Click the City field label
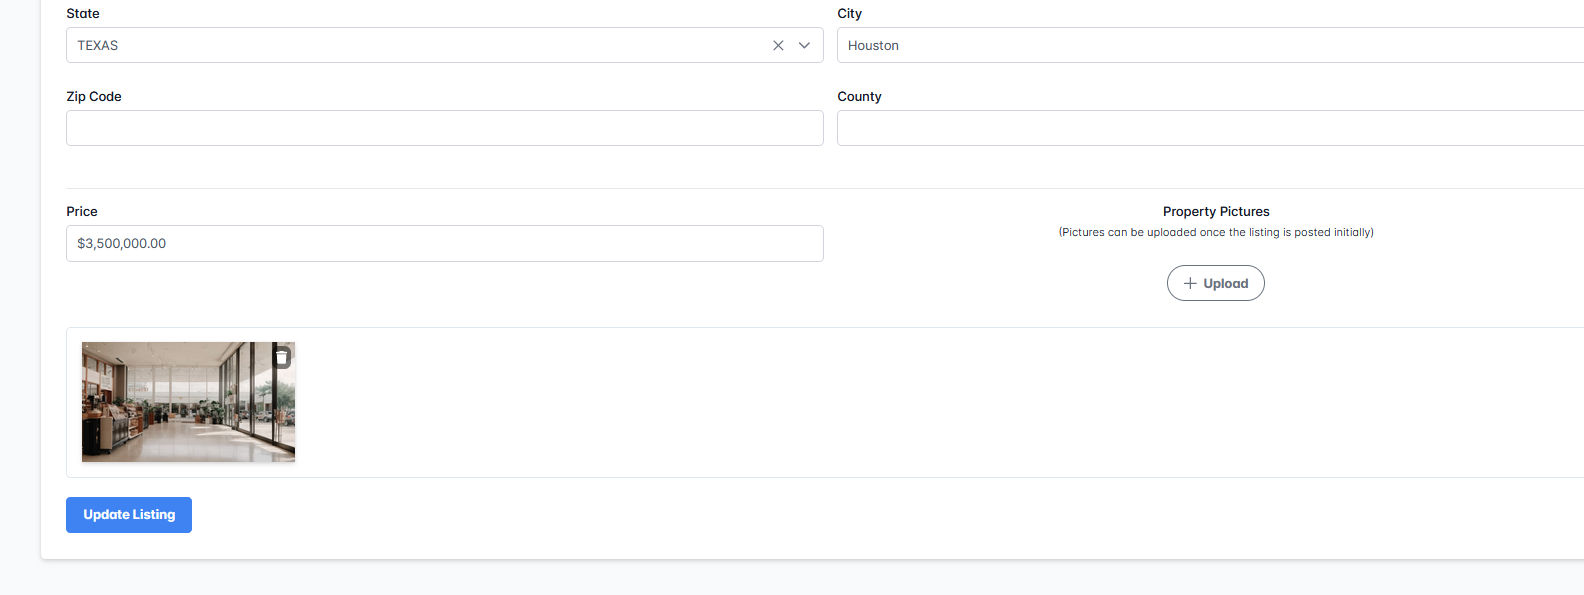 pos(849,14)
